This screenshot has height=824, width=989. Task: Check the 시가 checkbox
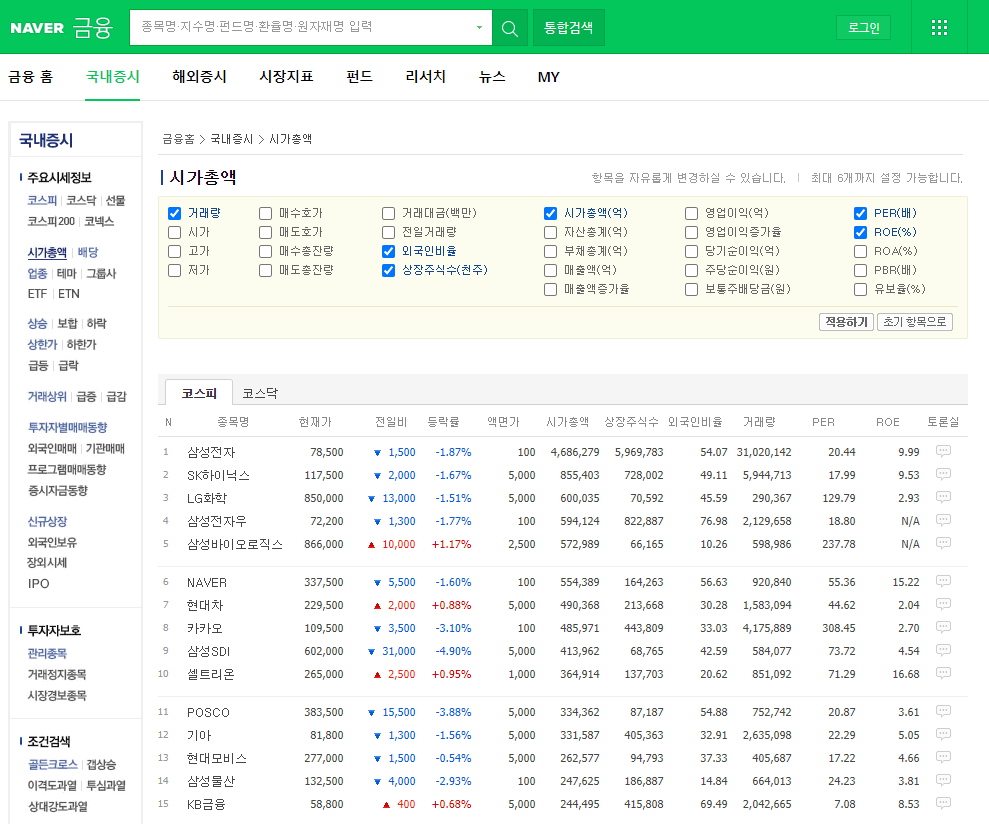click(175, 232)
